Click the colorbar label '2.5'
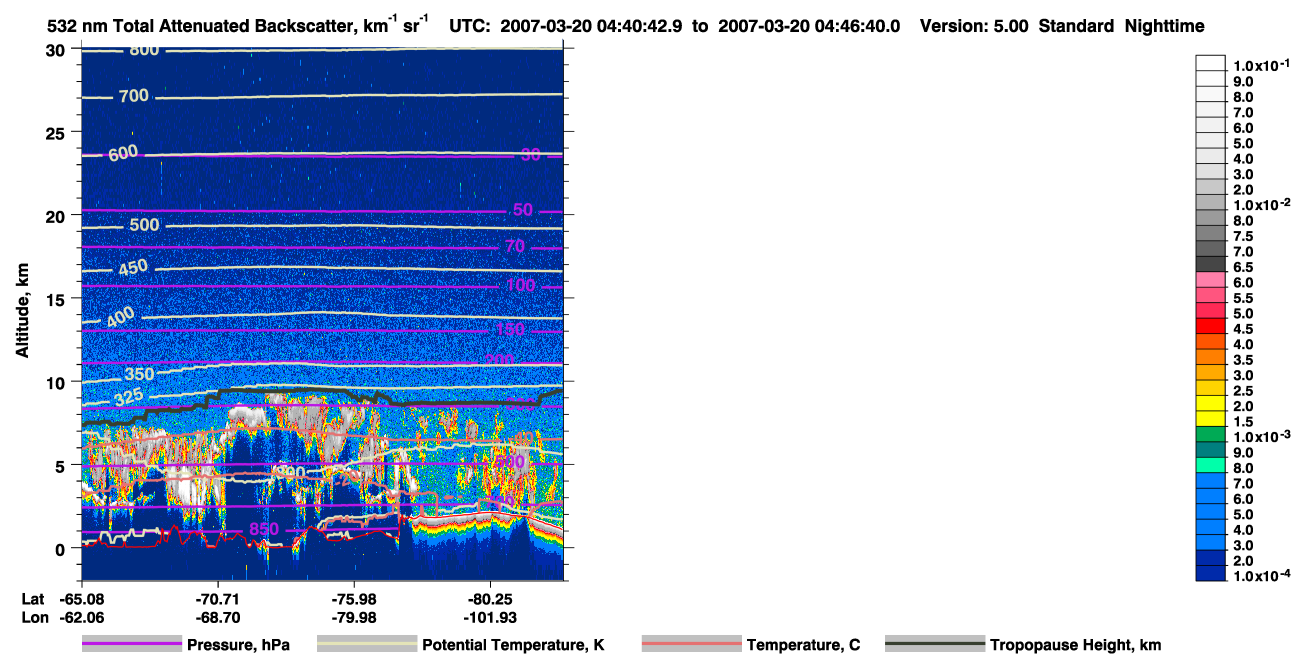The image size is (1300, 667). pos(1243,391)
